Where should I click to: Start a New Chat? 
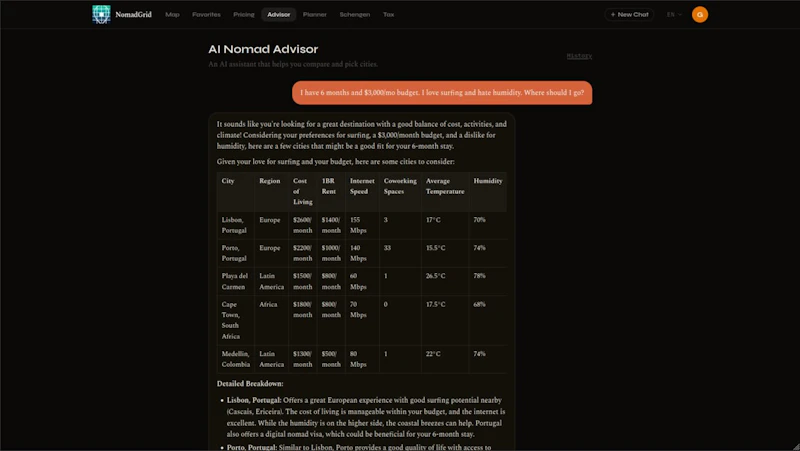(629, 15)
